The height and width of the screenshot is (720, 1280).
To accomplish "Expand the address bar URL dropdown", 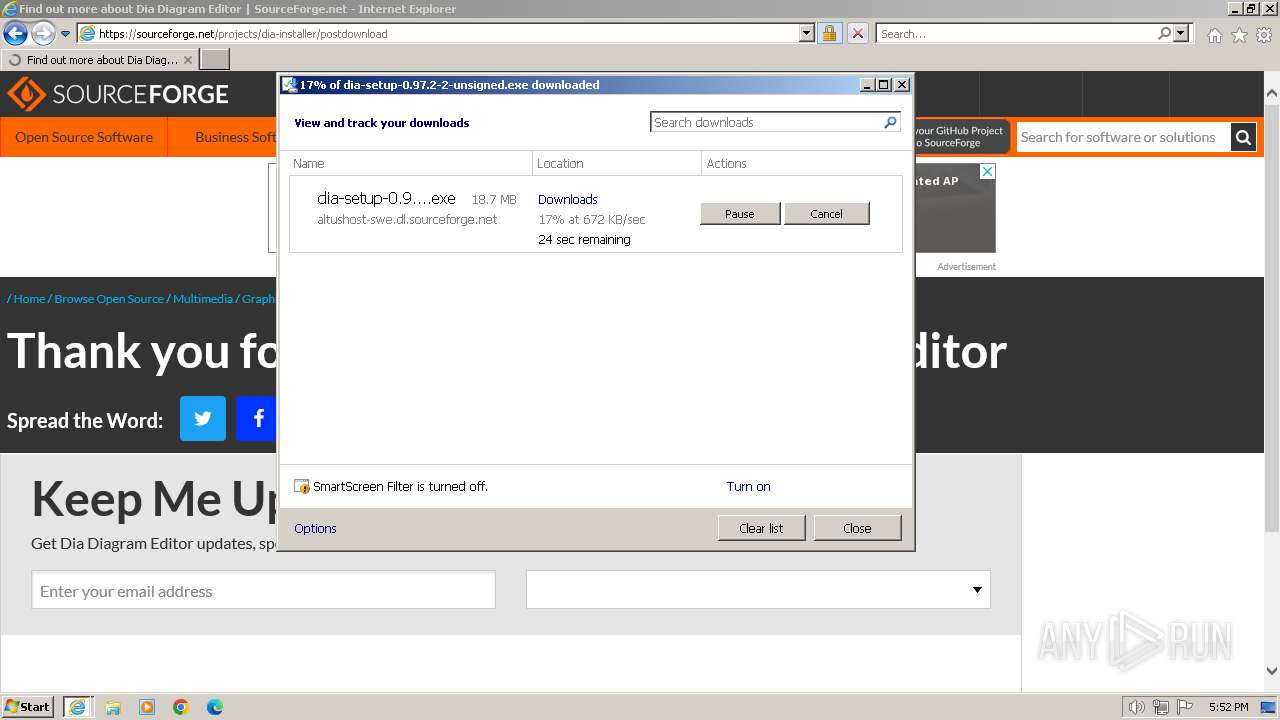I will point(807,33).
